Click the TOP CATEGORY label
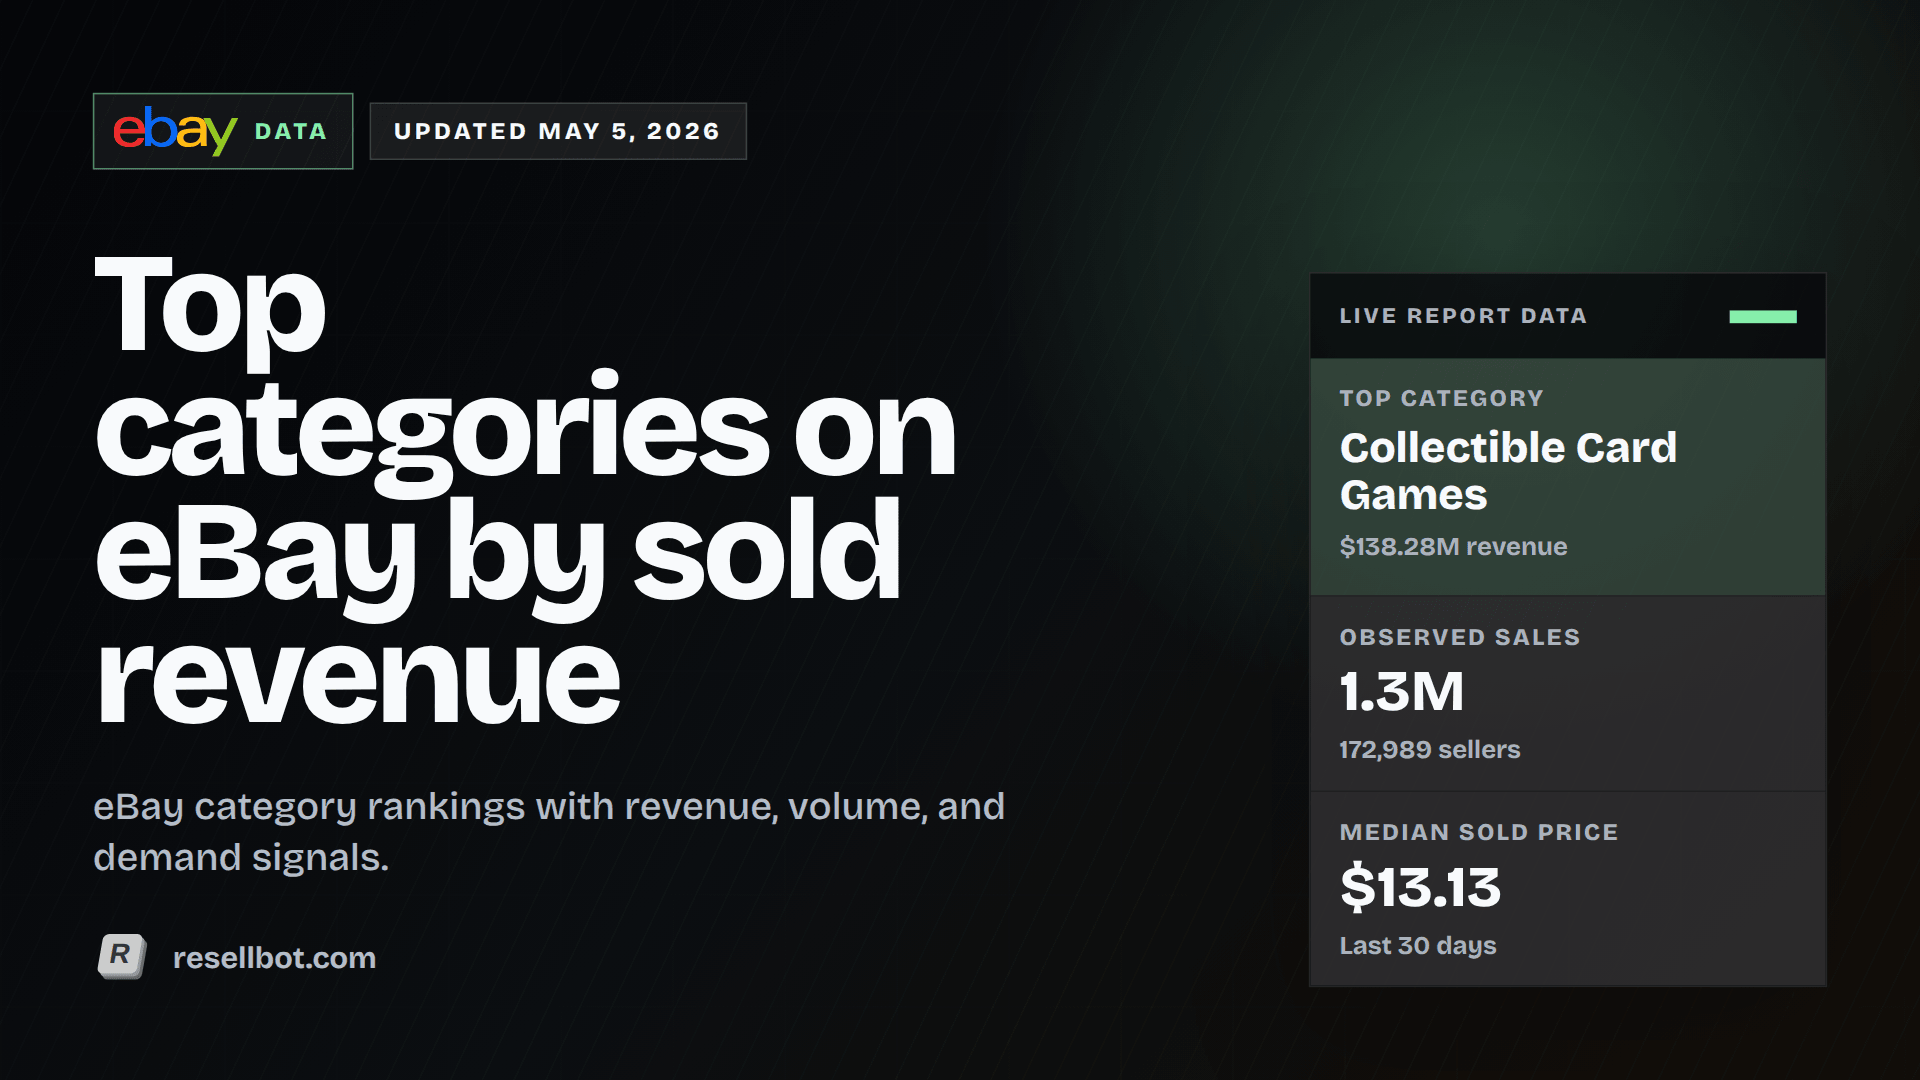 tap(1441, 398)
